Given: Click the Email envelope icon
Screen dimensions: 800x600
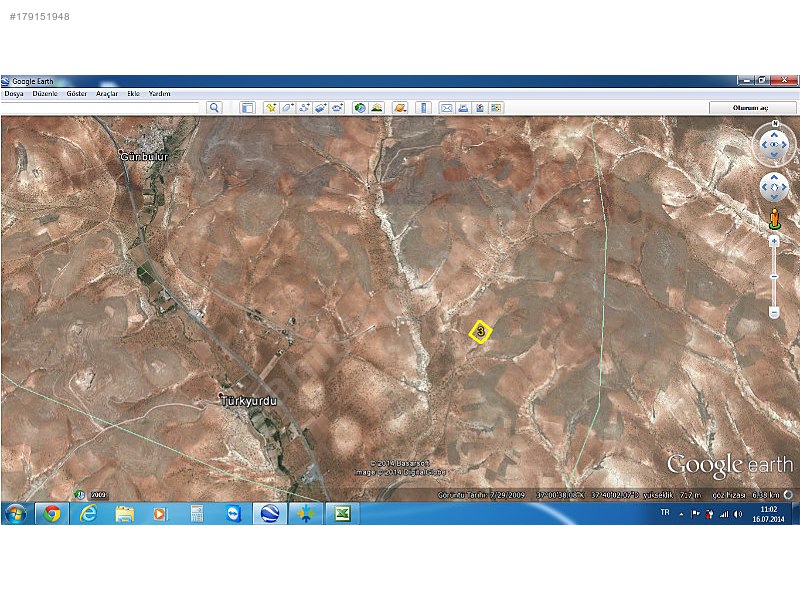Looking at the screenshot, I should (x=446, y=108).
